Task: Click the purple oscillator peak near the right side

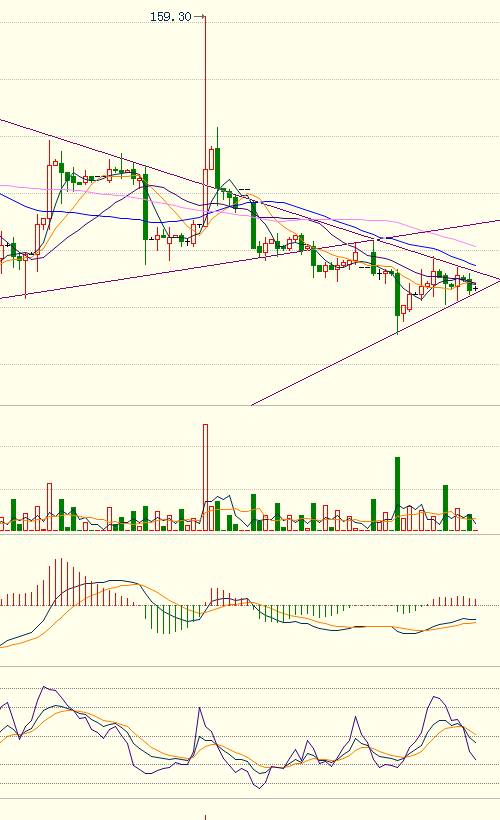Action: click(x=435, y=698)
